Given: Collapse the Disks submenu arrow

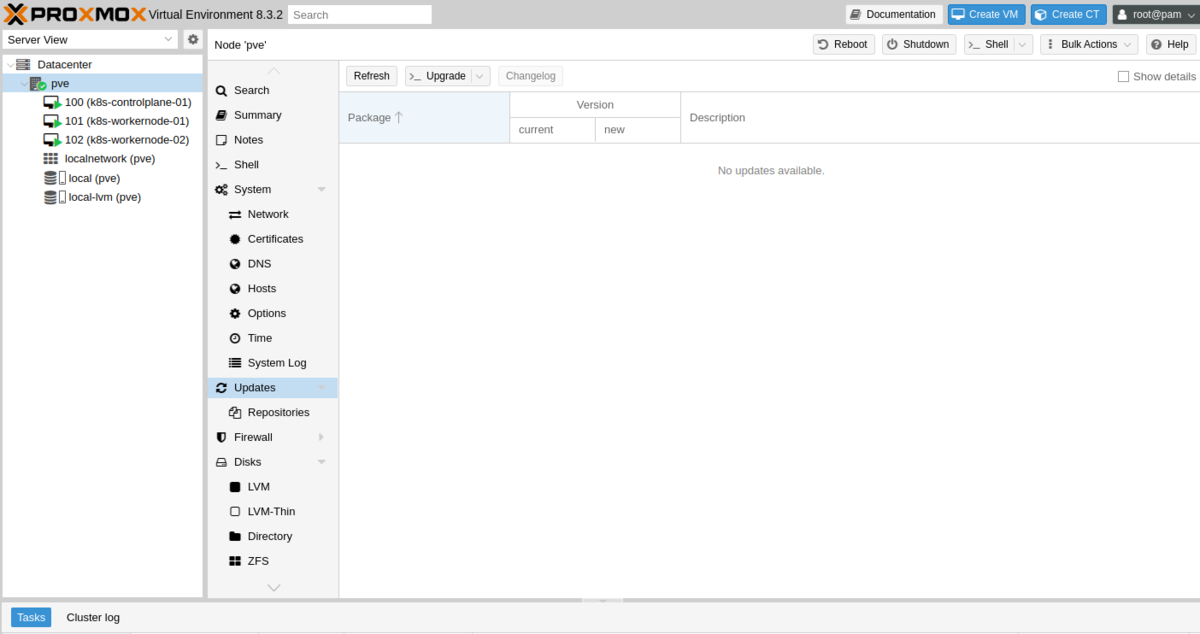Looking at the screenshot, I should (x=322, y=462).
